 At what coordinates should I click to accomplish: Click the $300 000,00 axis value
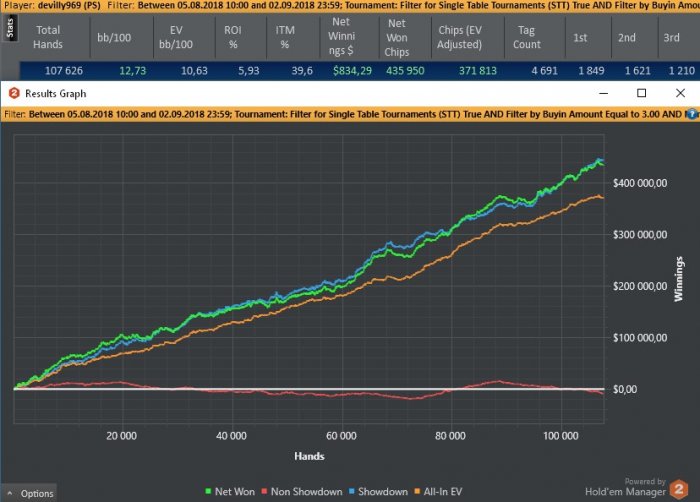pos(640,235)
